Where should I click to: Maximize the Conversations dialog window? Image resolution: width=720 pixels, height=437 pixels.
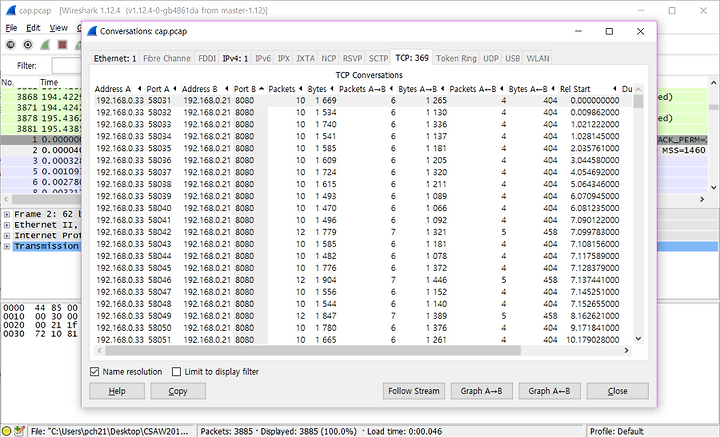click(x=609, y=31)
